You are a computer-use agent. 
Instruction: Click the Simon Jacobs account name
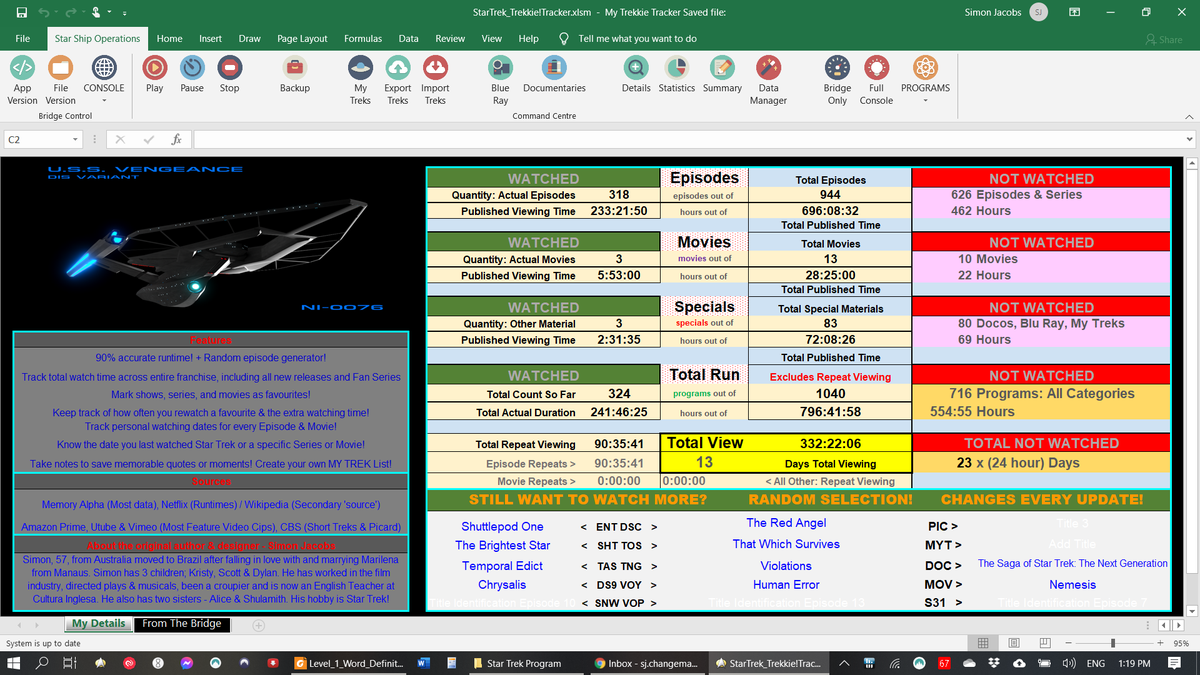pyautogui.click(x=993, y=12)
